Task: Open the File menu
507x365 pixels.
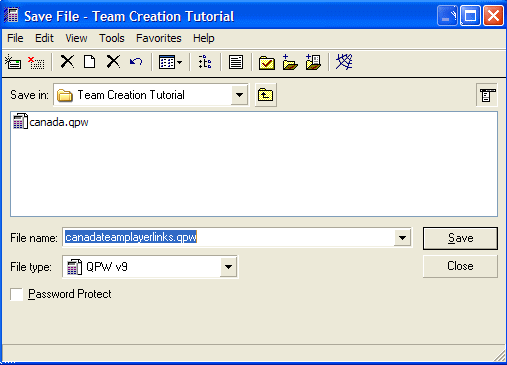Action: click(x=15, y=38)
